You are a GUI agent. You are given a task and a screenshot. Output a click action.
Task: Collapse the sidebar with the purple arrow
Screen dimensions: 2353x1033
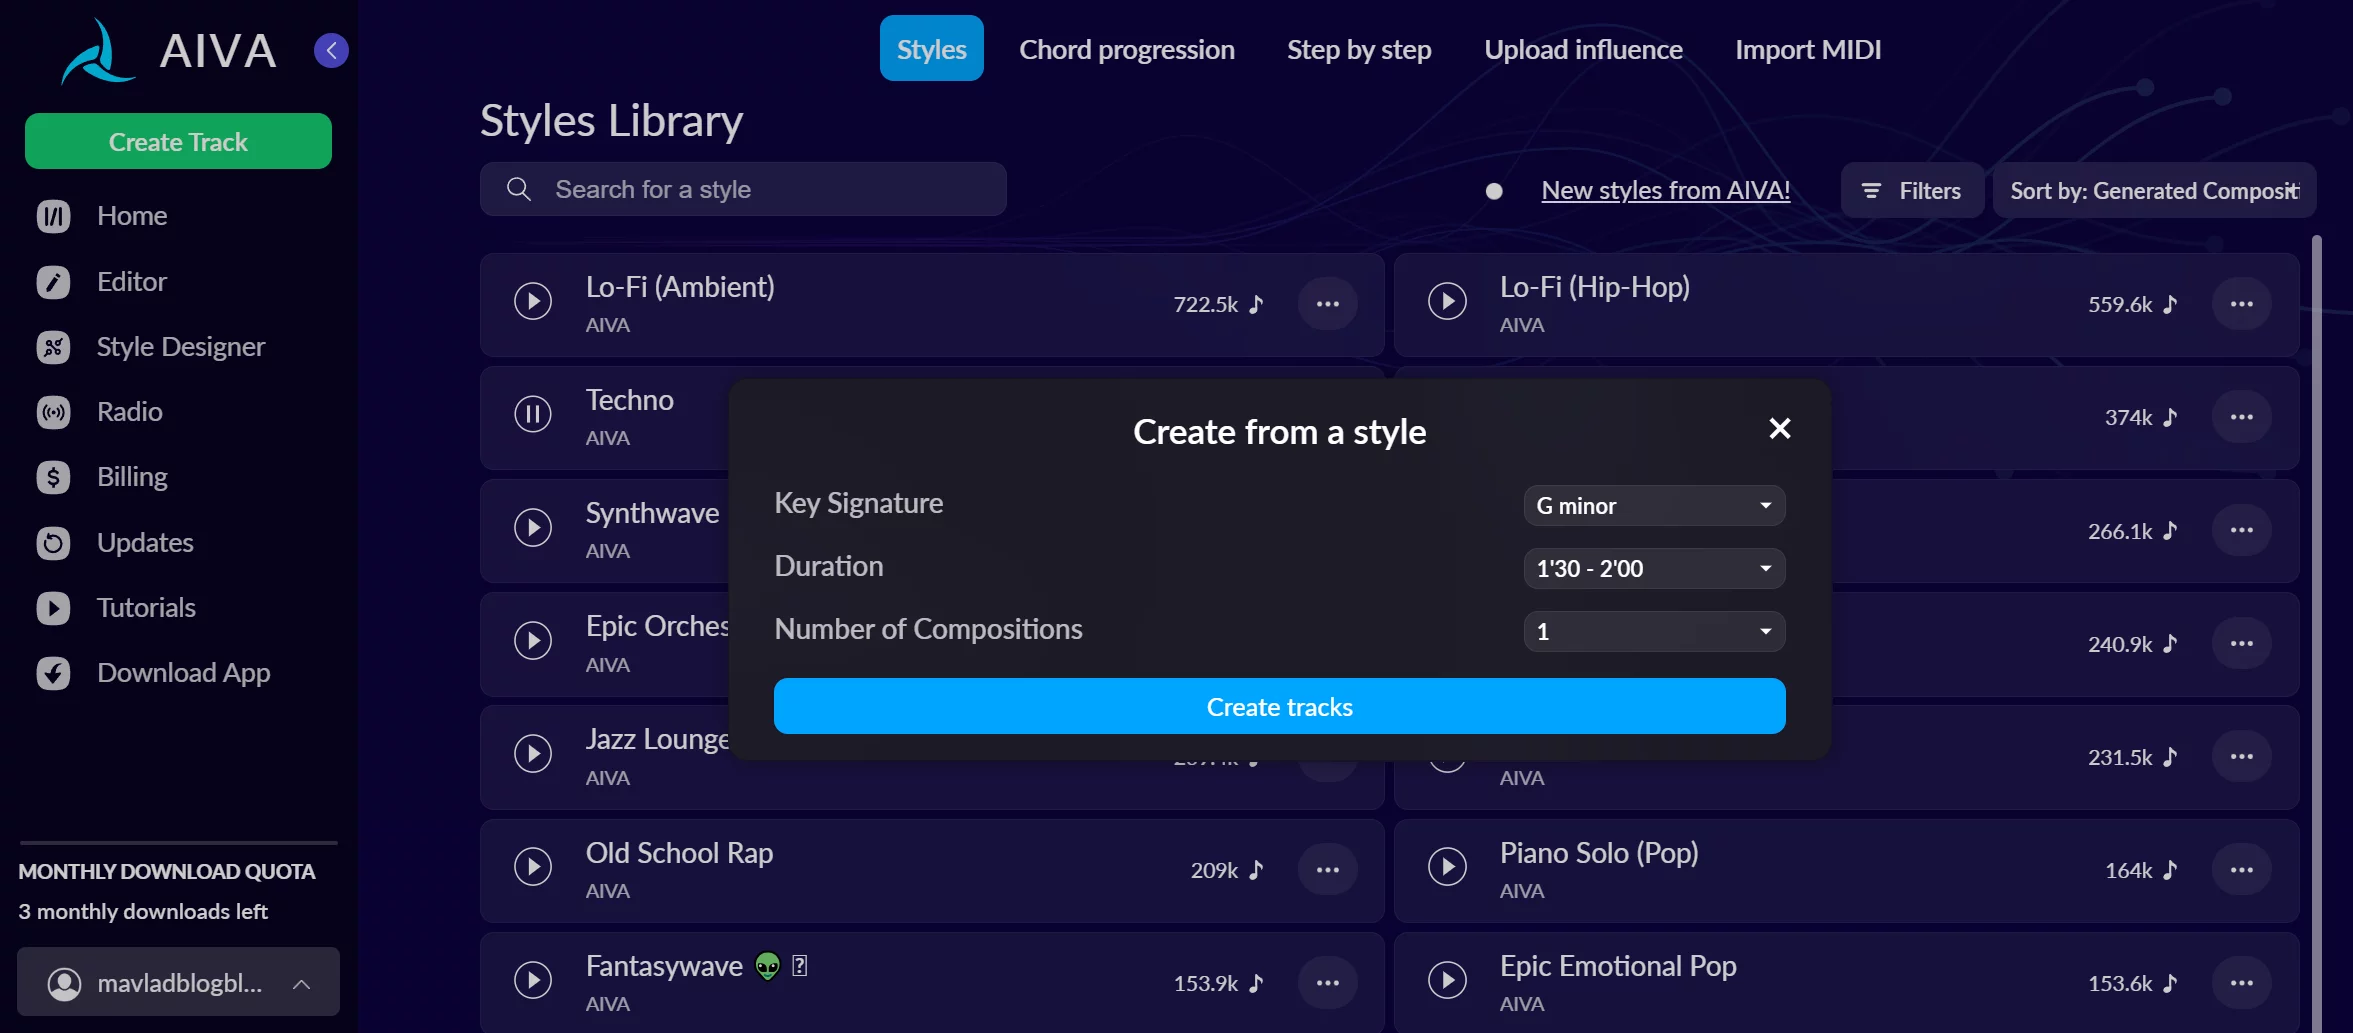(331, 50)
